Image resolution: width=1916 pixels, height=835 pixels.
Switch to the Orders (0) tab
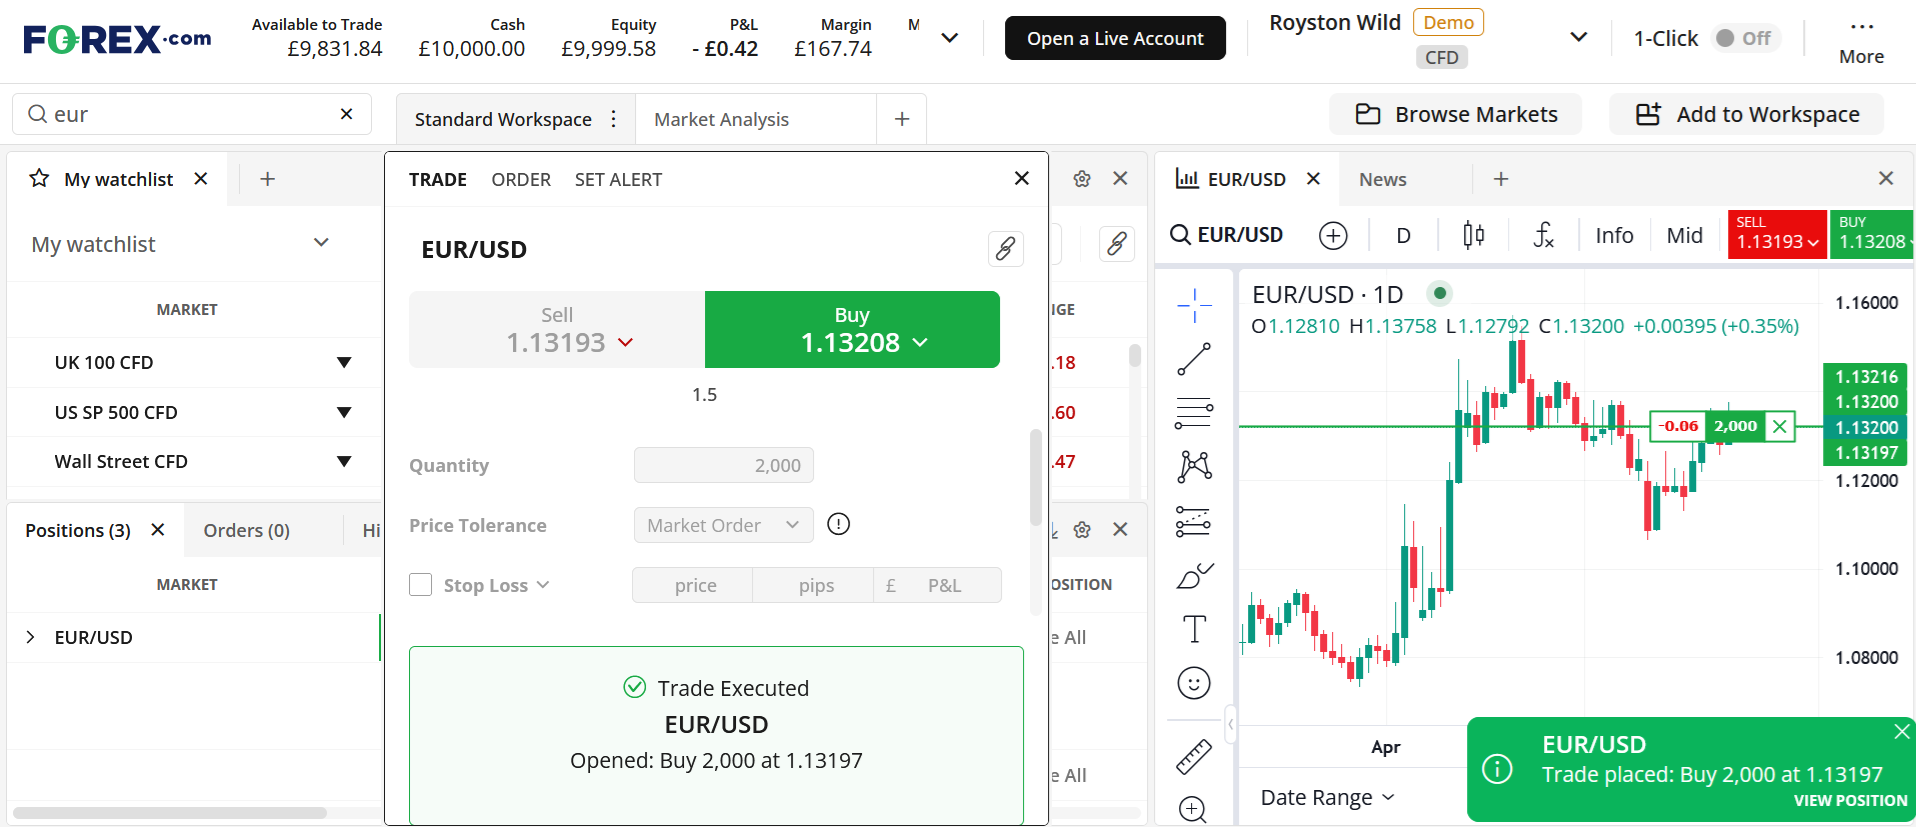[x=247, y=530]
